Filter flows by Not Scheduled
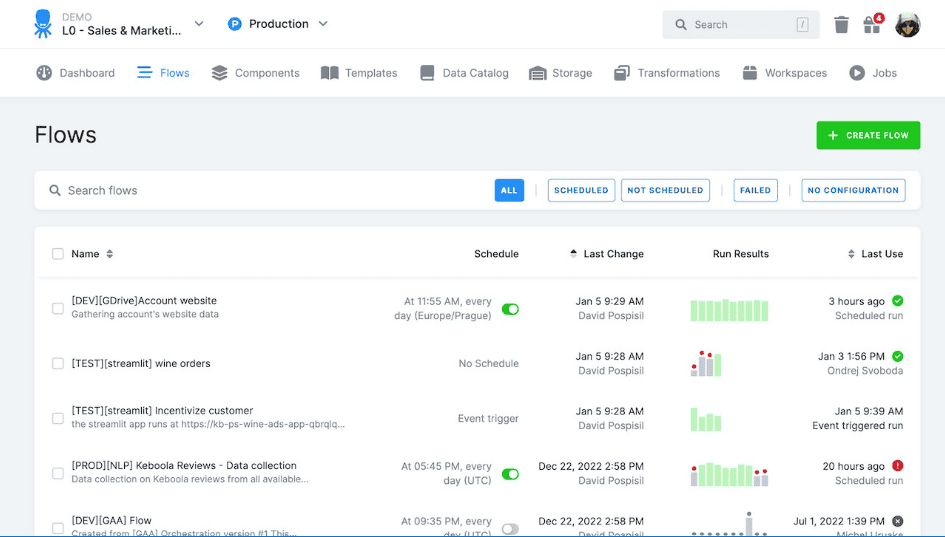The width and height of the screenshot is (945, 537). [x=665, y=190]
